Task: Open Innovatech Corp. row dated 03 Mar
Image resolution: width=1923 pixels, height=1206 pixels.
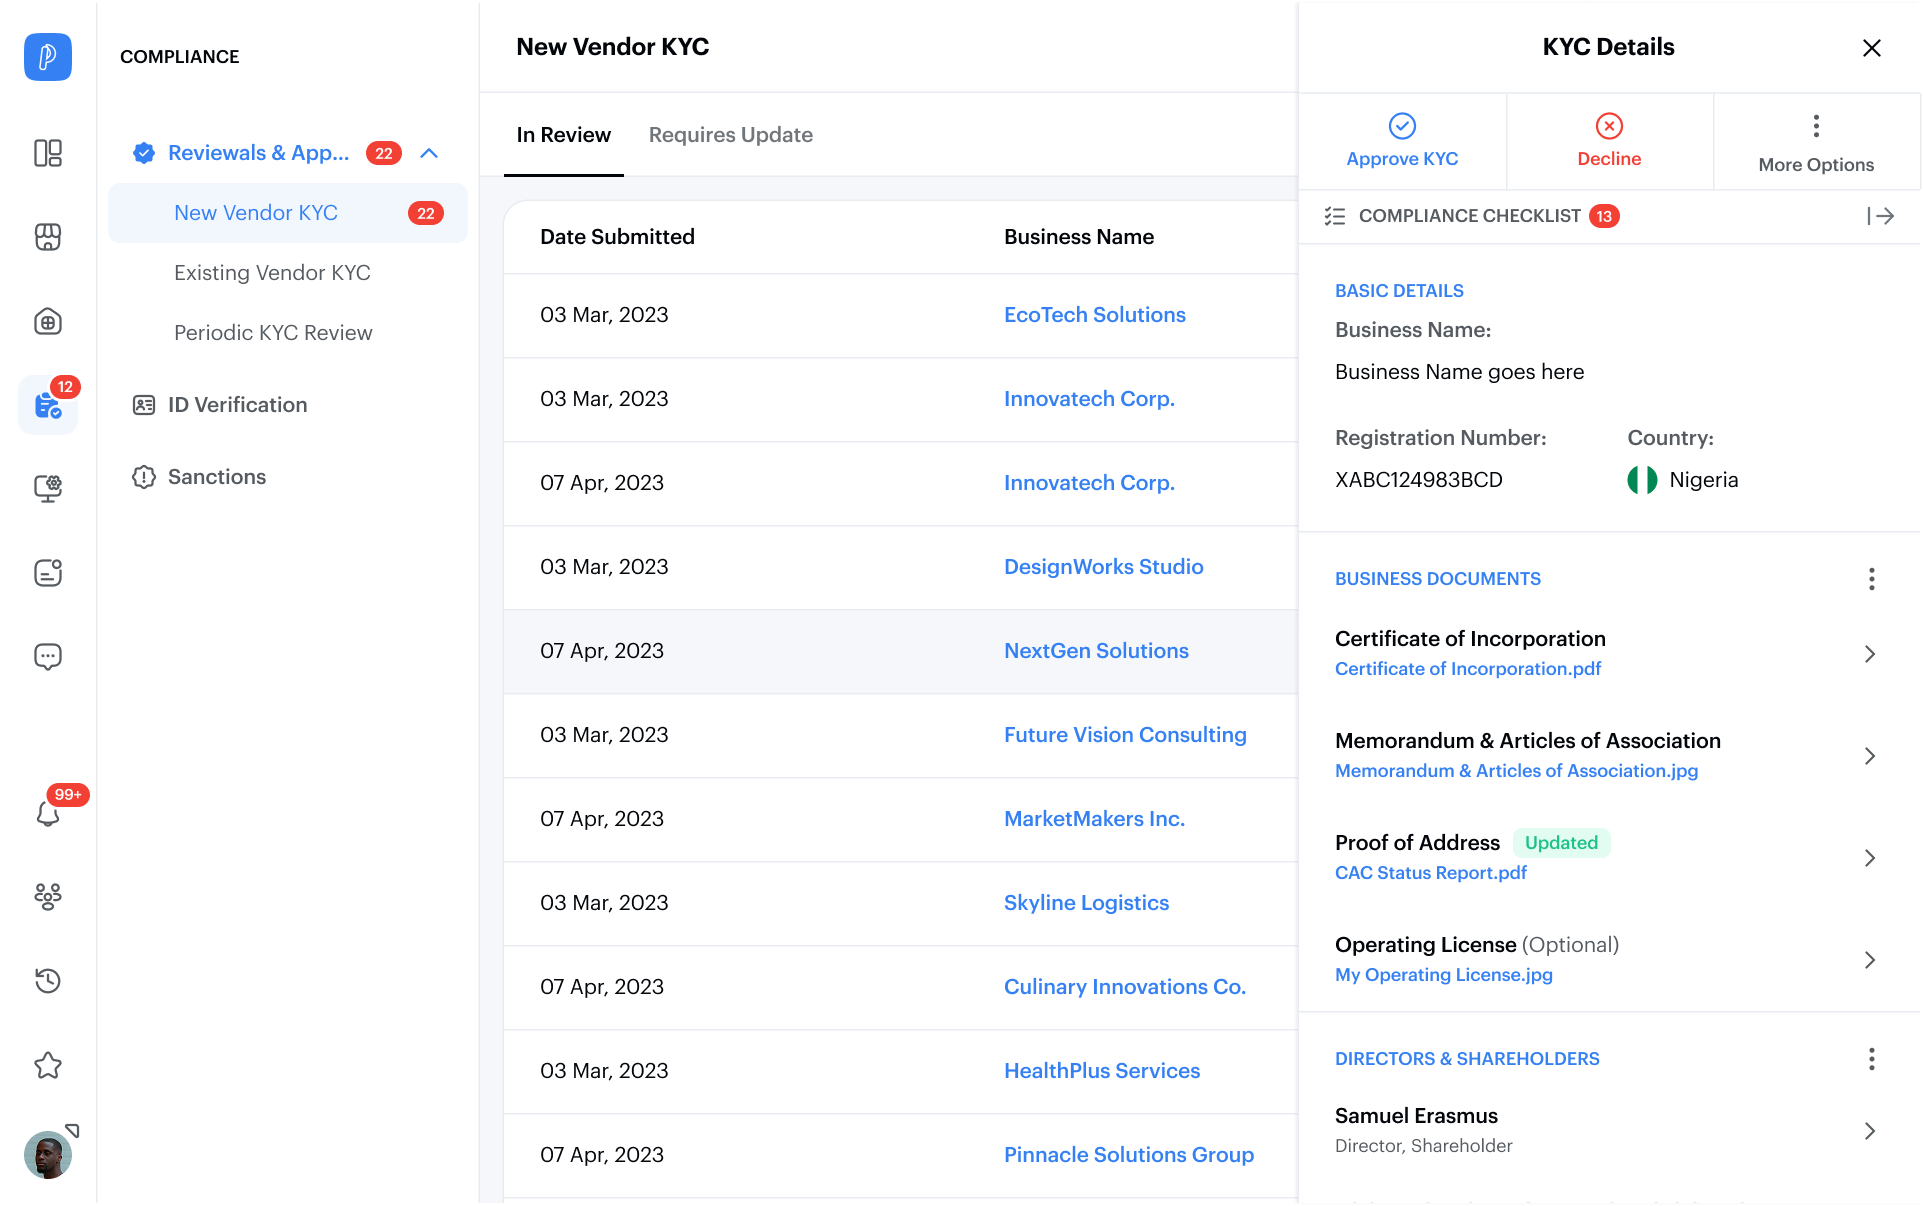Action: point(1088,399)
